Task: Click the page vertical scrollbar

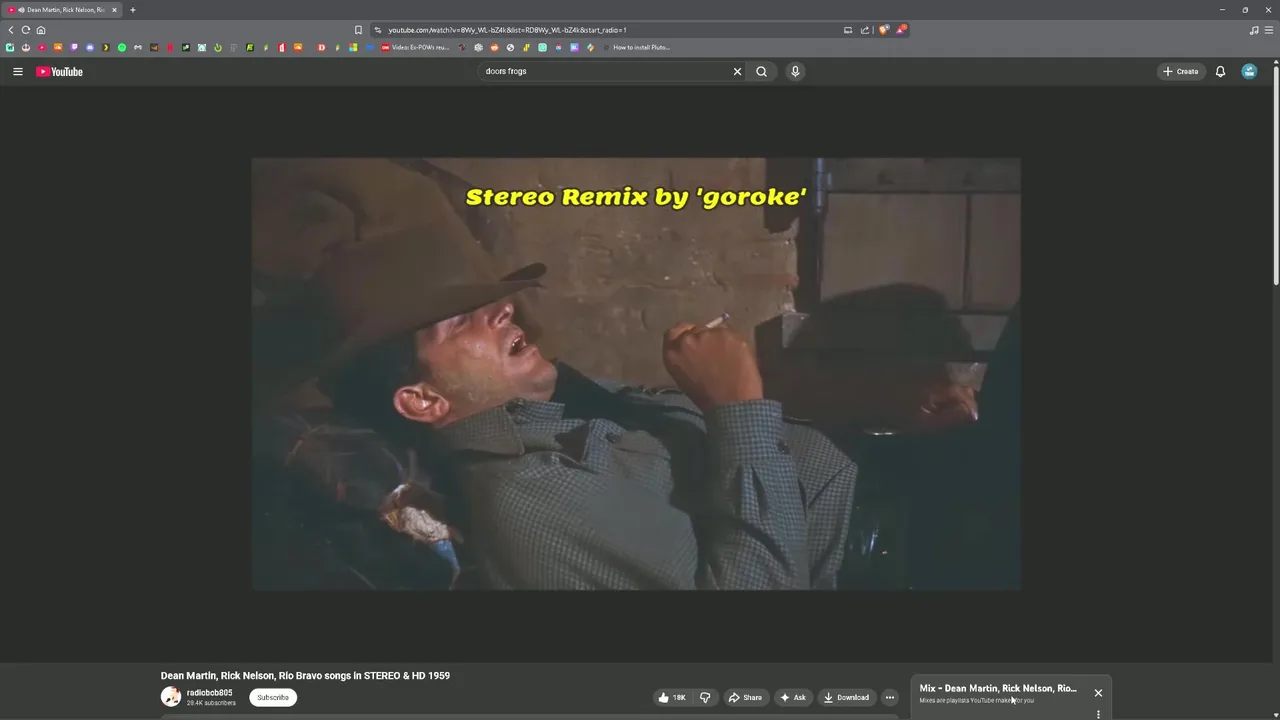Action: tap(1275, 175)
